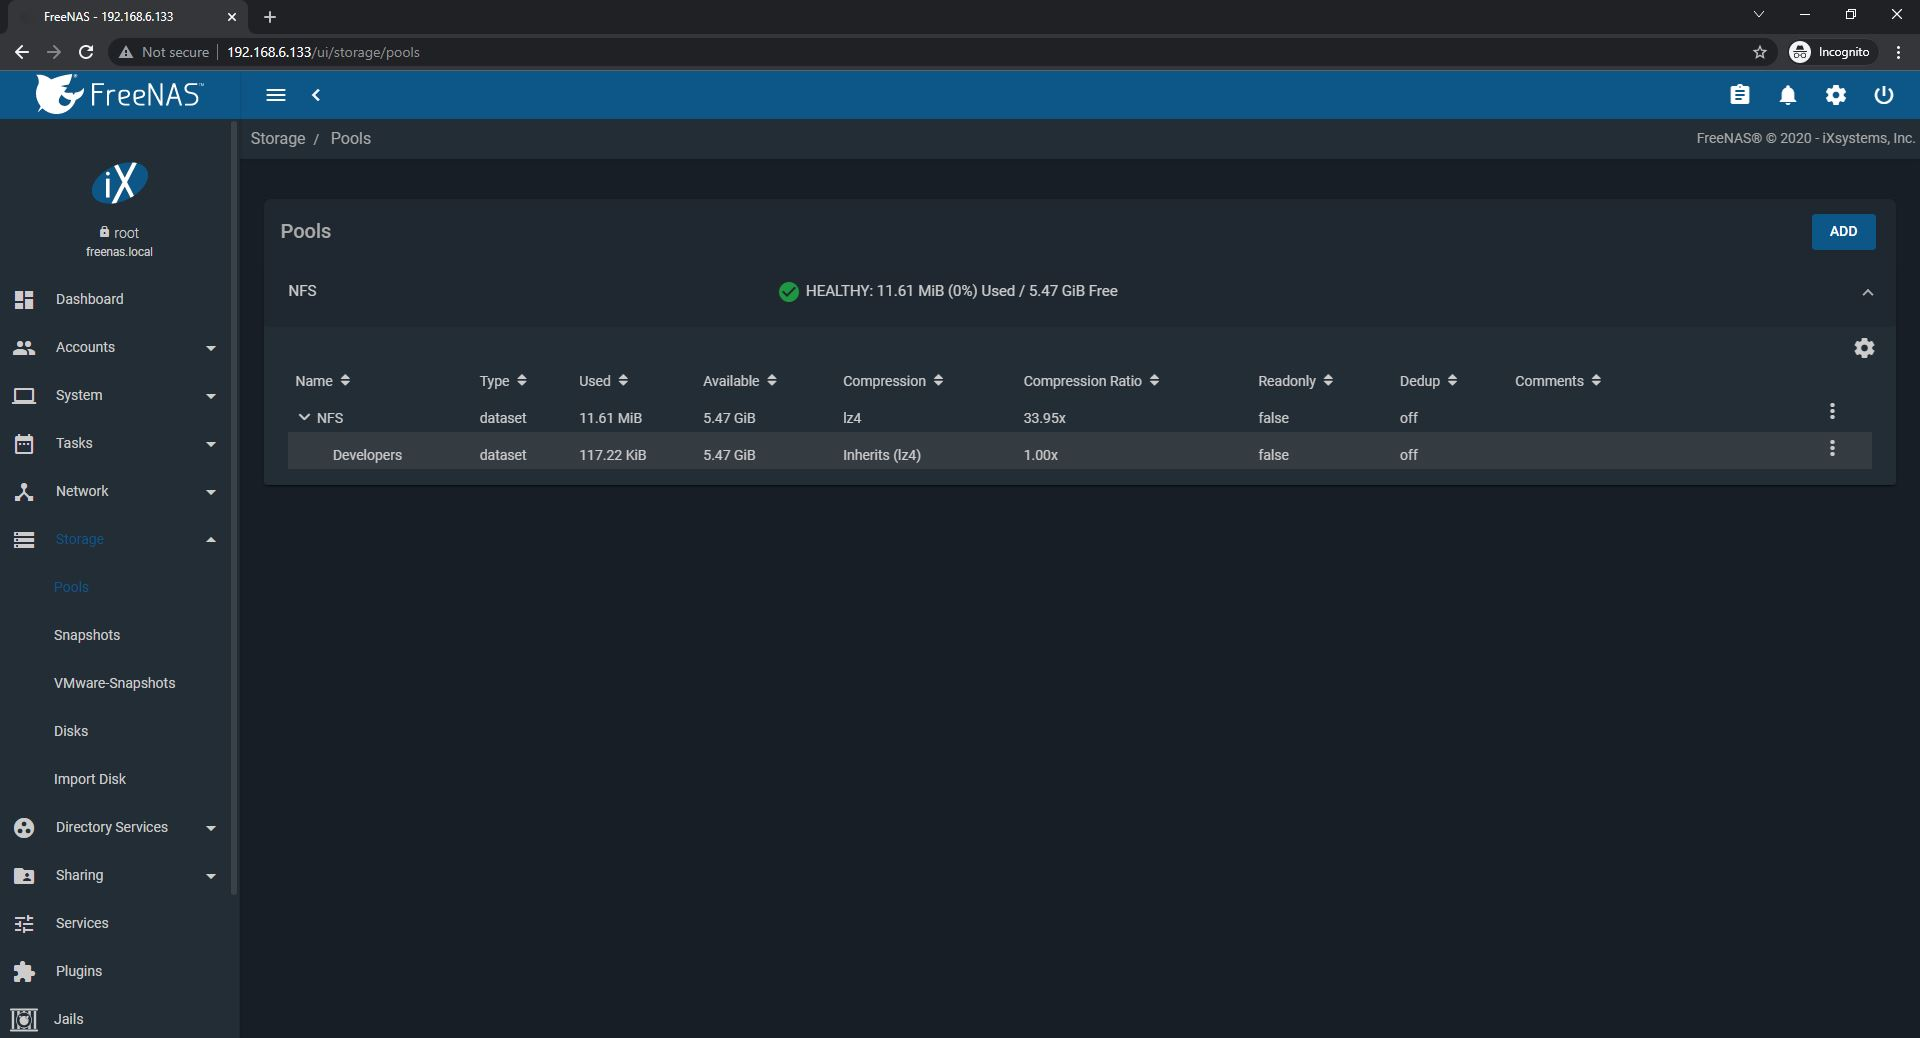Click the Dashboard sidebar icon
1920x1038 pixels.
pyautogui.click(x=24, y=299)
